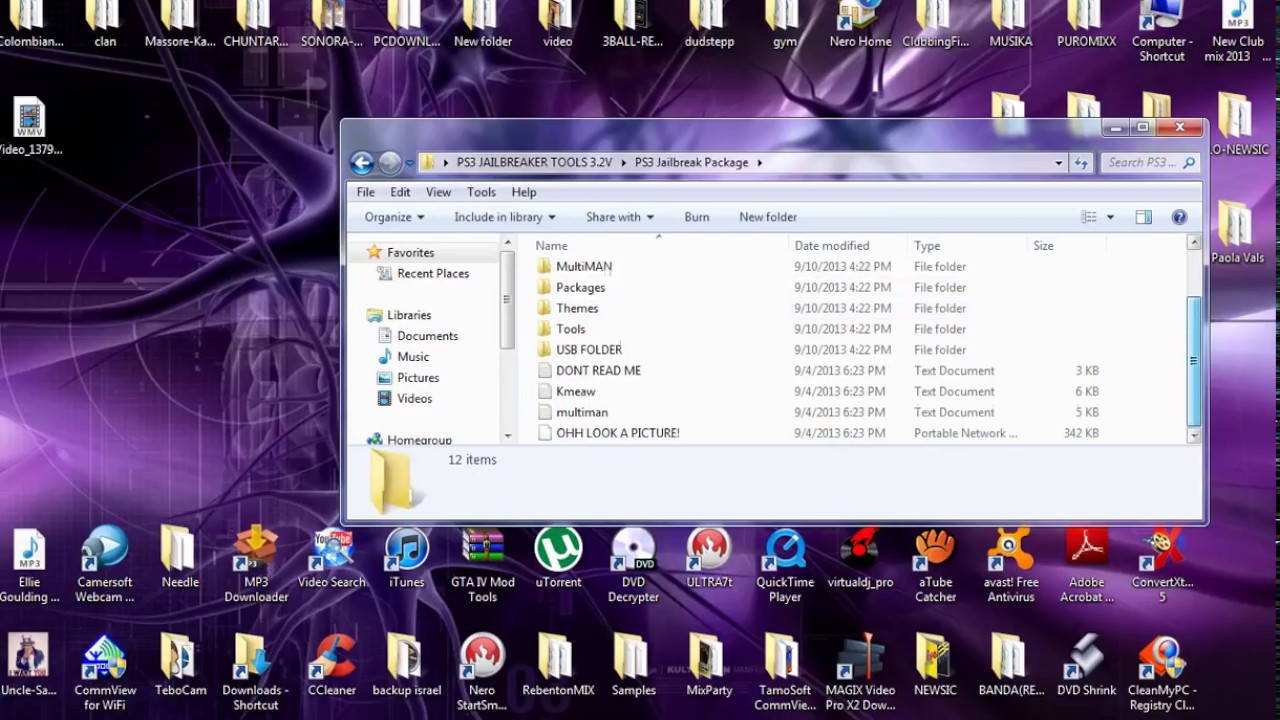The width and height of the screenshot is (1280, 720).
Task: Open the View menu
Action: click(x=438, y=192)
